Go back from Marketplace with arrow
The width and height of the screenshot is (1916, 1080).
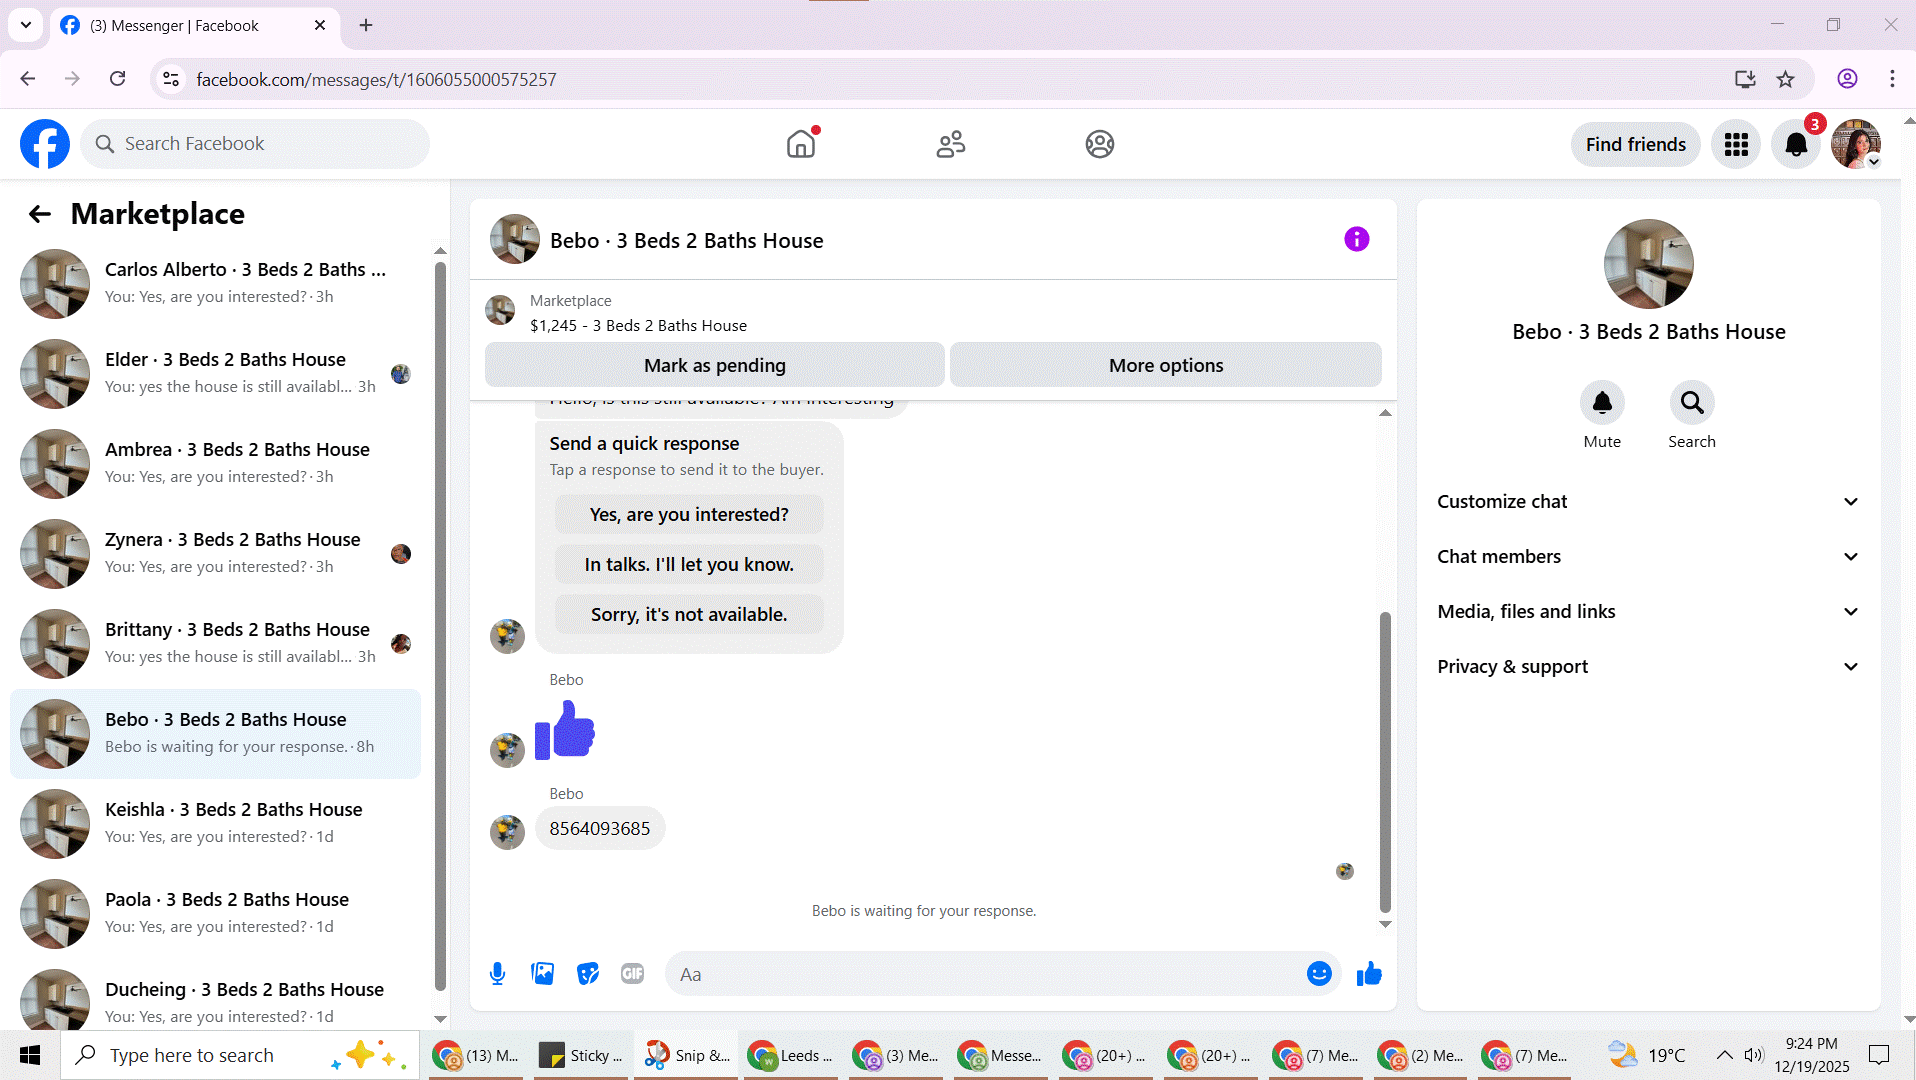coord(40,214)
